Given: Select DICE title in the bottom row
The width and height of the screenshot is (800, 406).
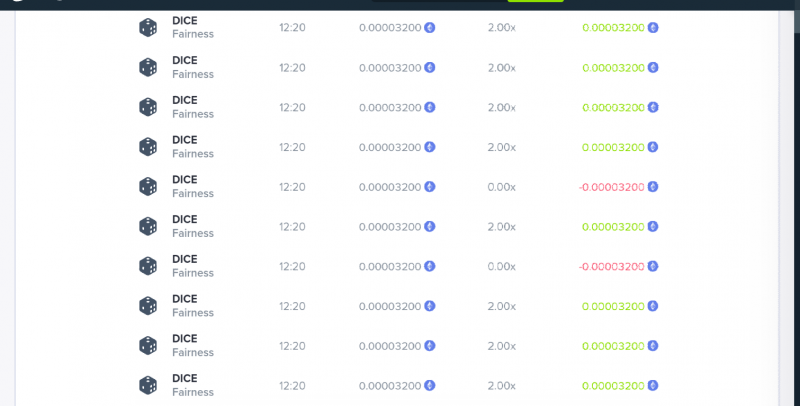Looking at the screenshot, I should coord(185,378).
